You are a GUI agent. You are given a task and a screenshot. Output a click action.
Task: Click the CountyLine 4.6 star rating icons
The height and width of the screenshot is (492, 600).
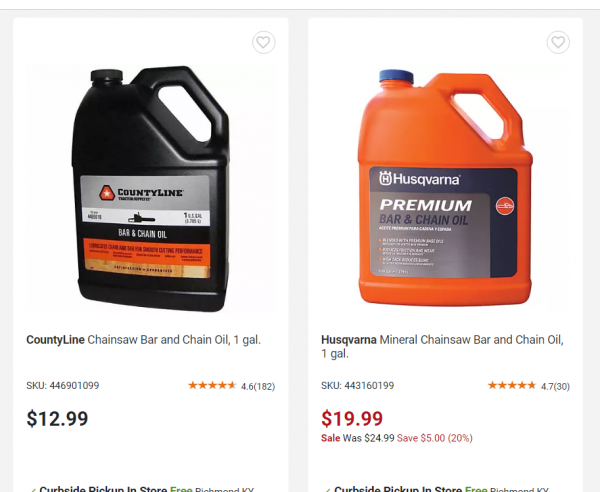(212, 386)
